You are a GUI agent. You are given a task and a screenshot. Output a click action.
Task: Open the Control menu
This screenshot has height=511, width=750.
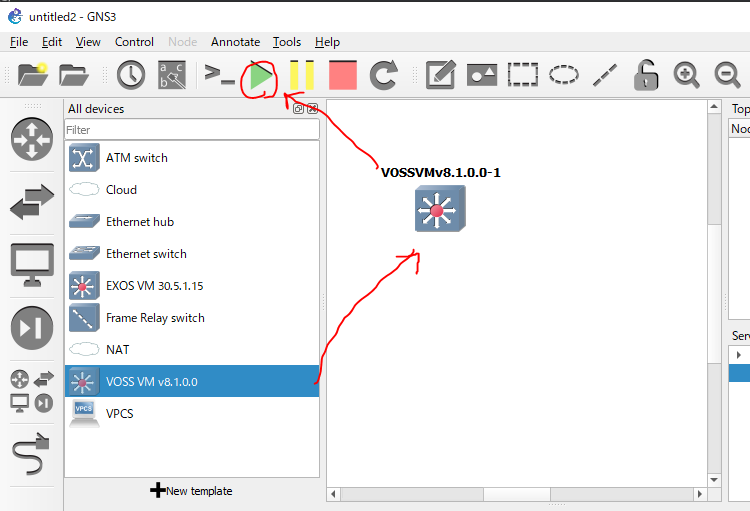(134, 42)
